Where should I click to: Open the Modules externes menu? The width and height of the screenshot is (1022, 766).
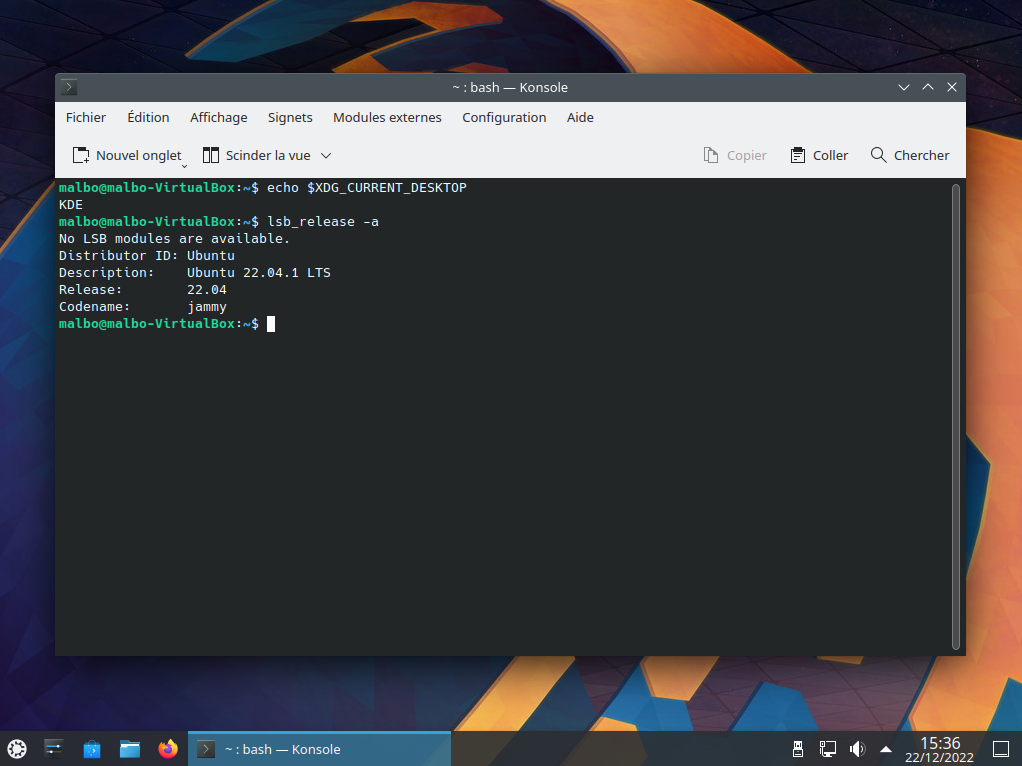click(x=387, y=117)
